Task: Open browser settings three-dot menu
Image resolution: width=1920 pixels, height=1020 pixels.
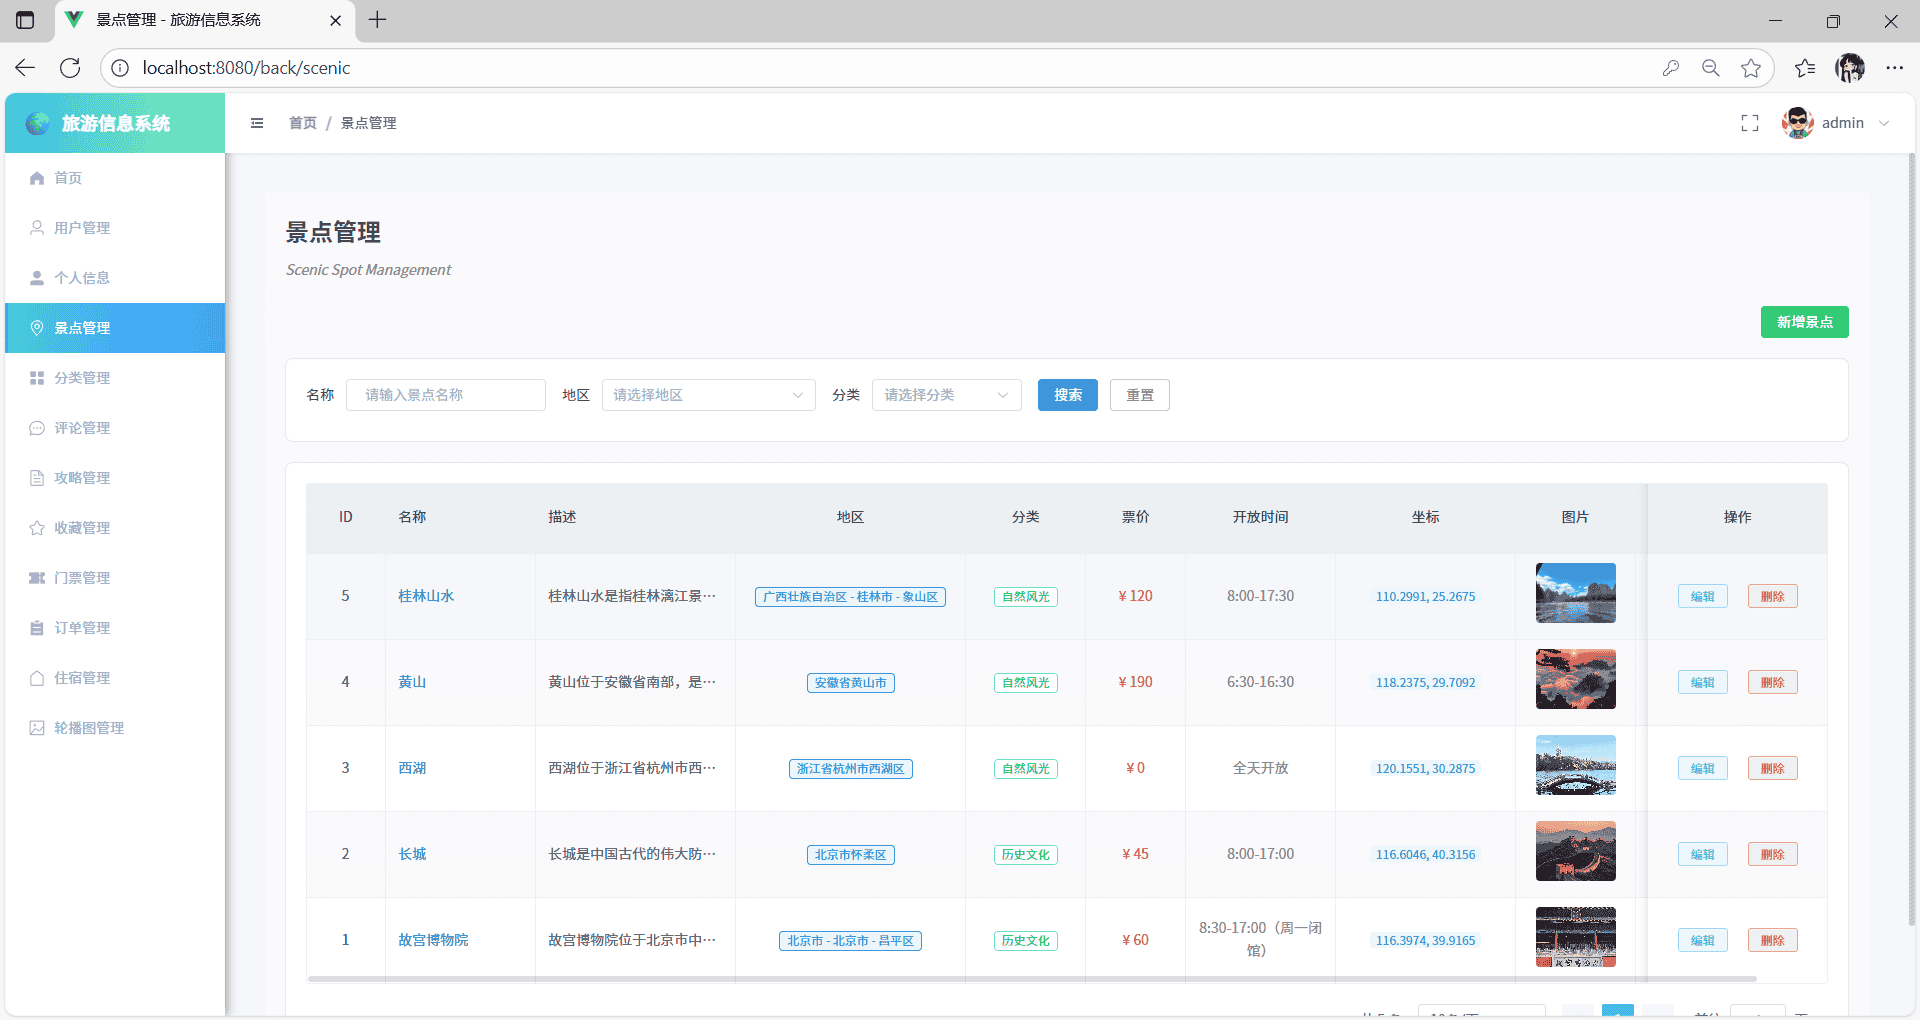Action: point(1894,68)
